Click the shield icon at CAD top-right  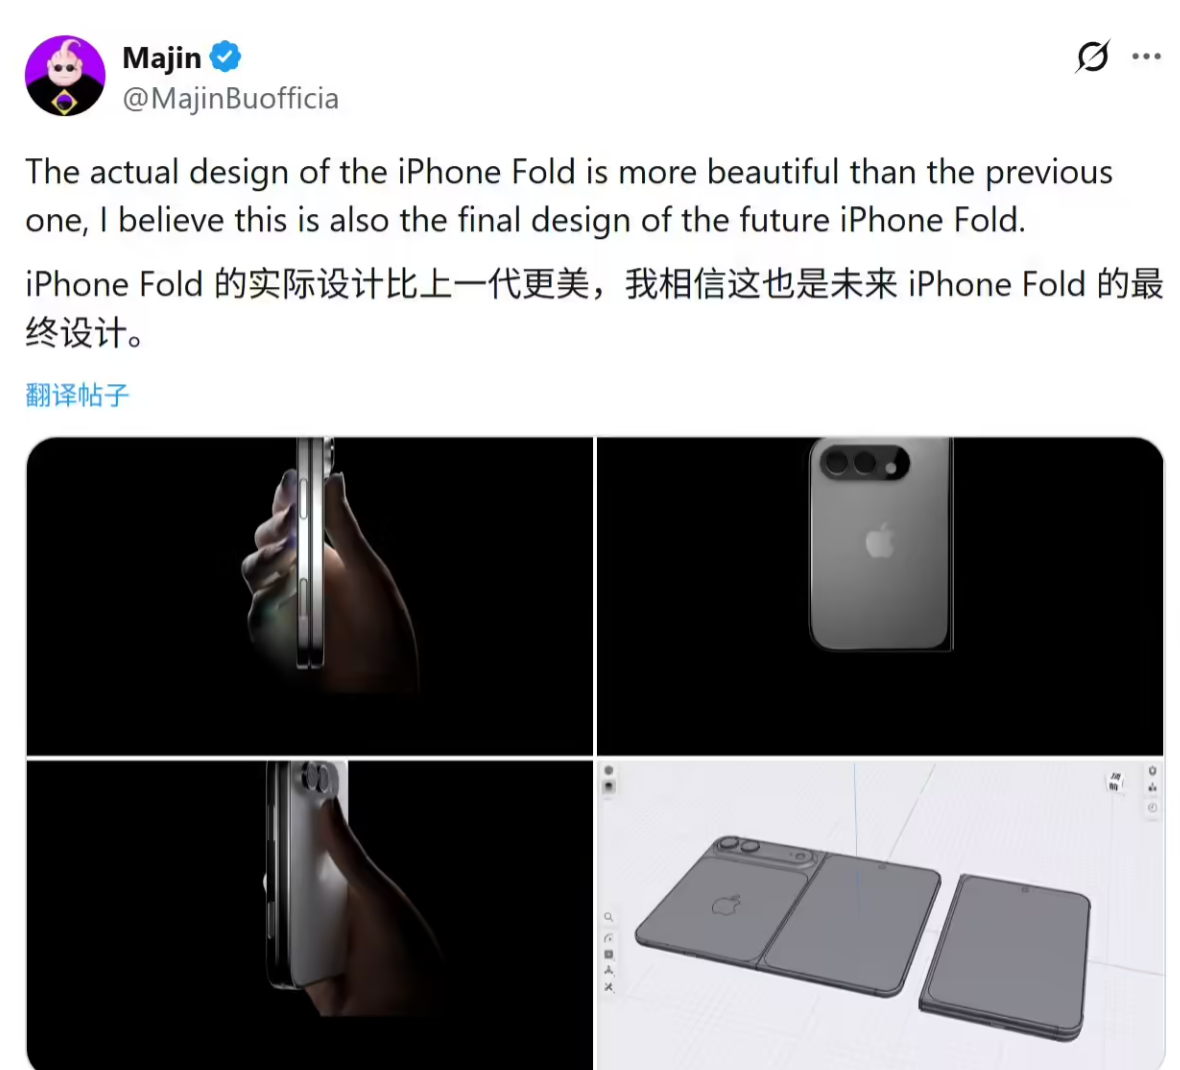(1152, 771)
